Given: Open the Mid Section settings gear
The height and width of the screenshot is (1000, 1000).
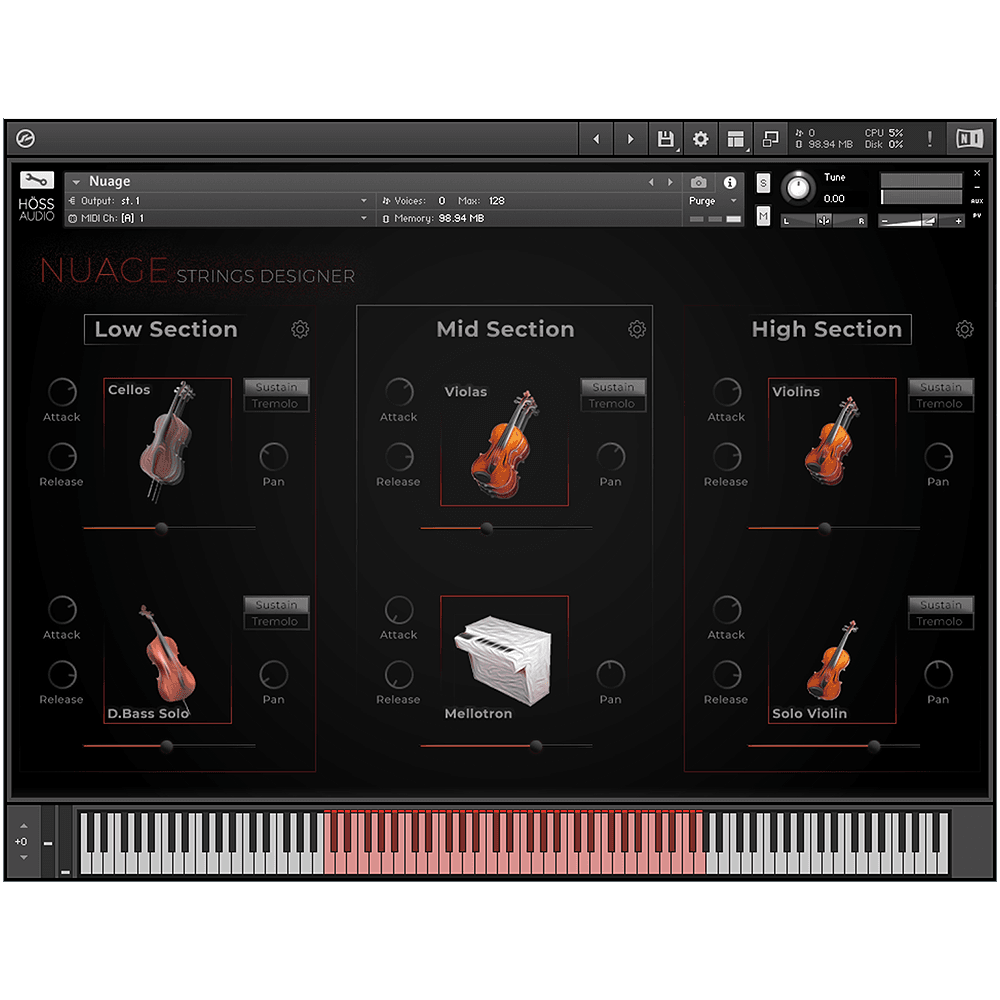Looking at the screenshot, I should coord(638,328).
